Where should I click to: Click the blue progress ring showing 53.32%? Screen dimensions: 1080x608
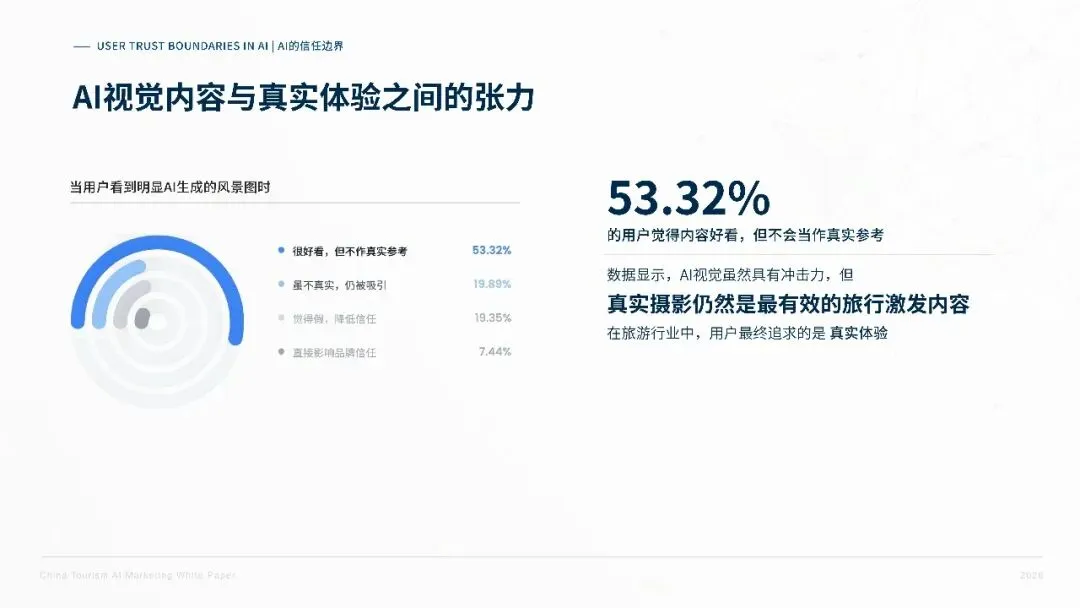click(x=157, y=240)
